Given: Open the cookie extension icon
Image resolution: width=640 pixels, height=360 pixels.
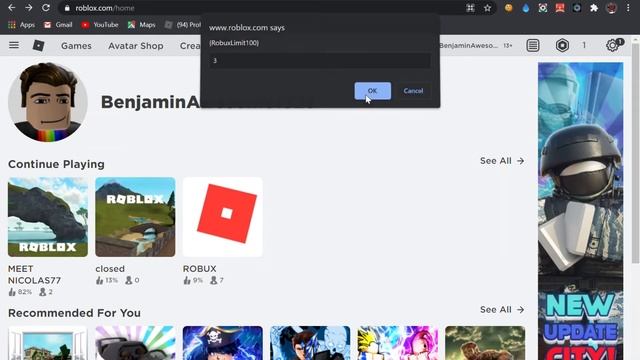Looking at the screenshot, I should click(509, 8).
